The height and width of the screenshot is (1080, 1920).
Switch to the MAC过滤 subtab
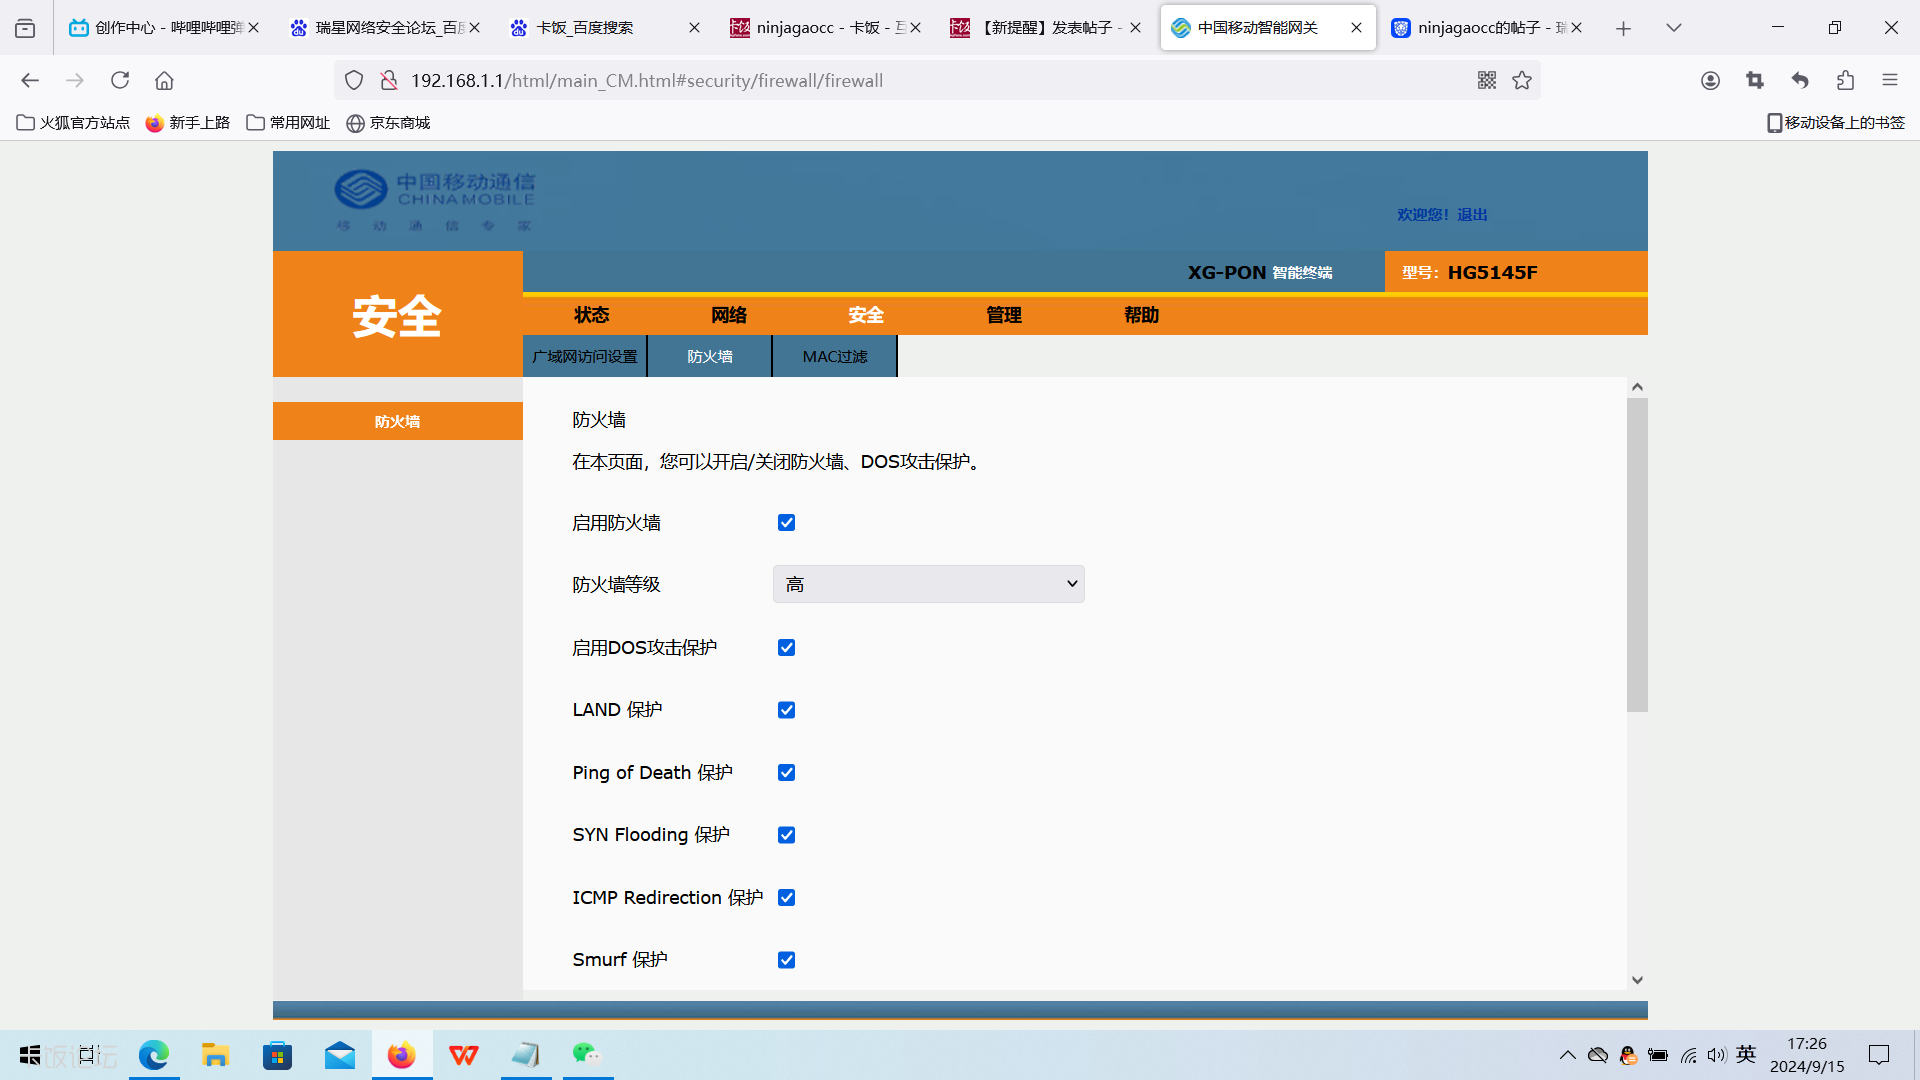(835, 356)
